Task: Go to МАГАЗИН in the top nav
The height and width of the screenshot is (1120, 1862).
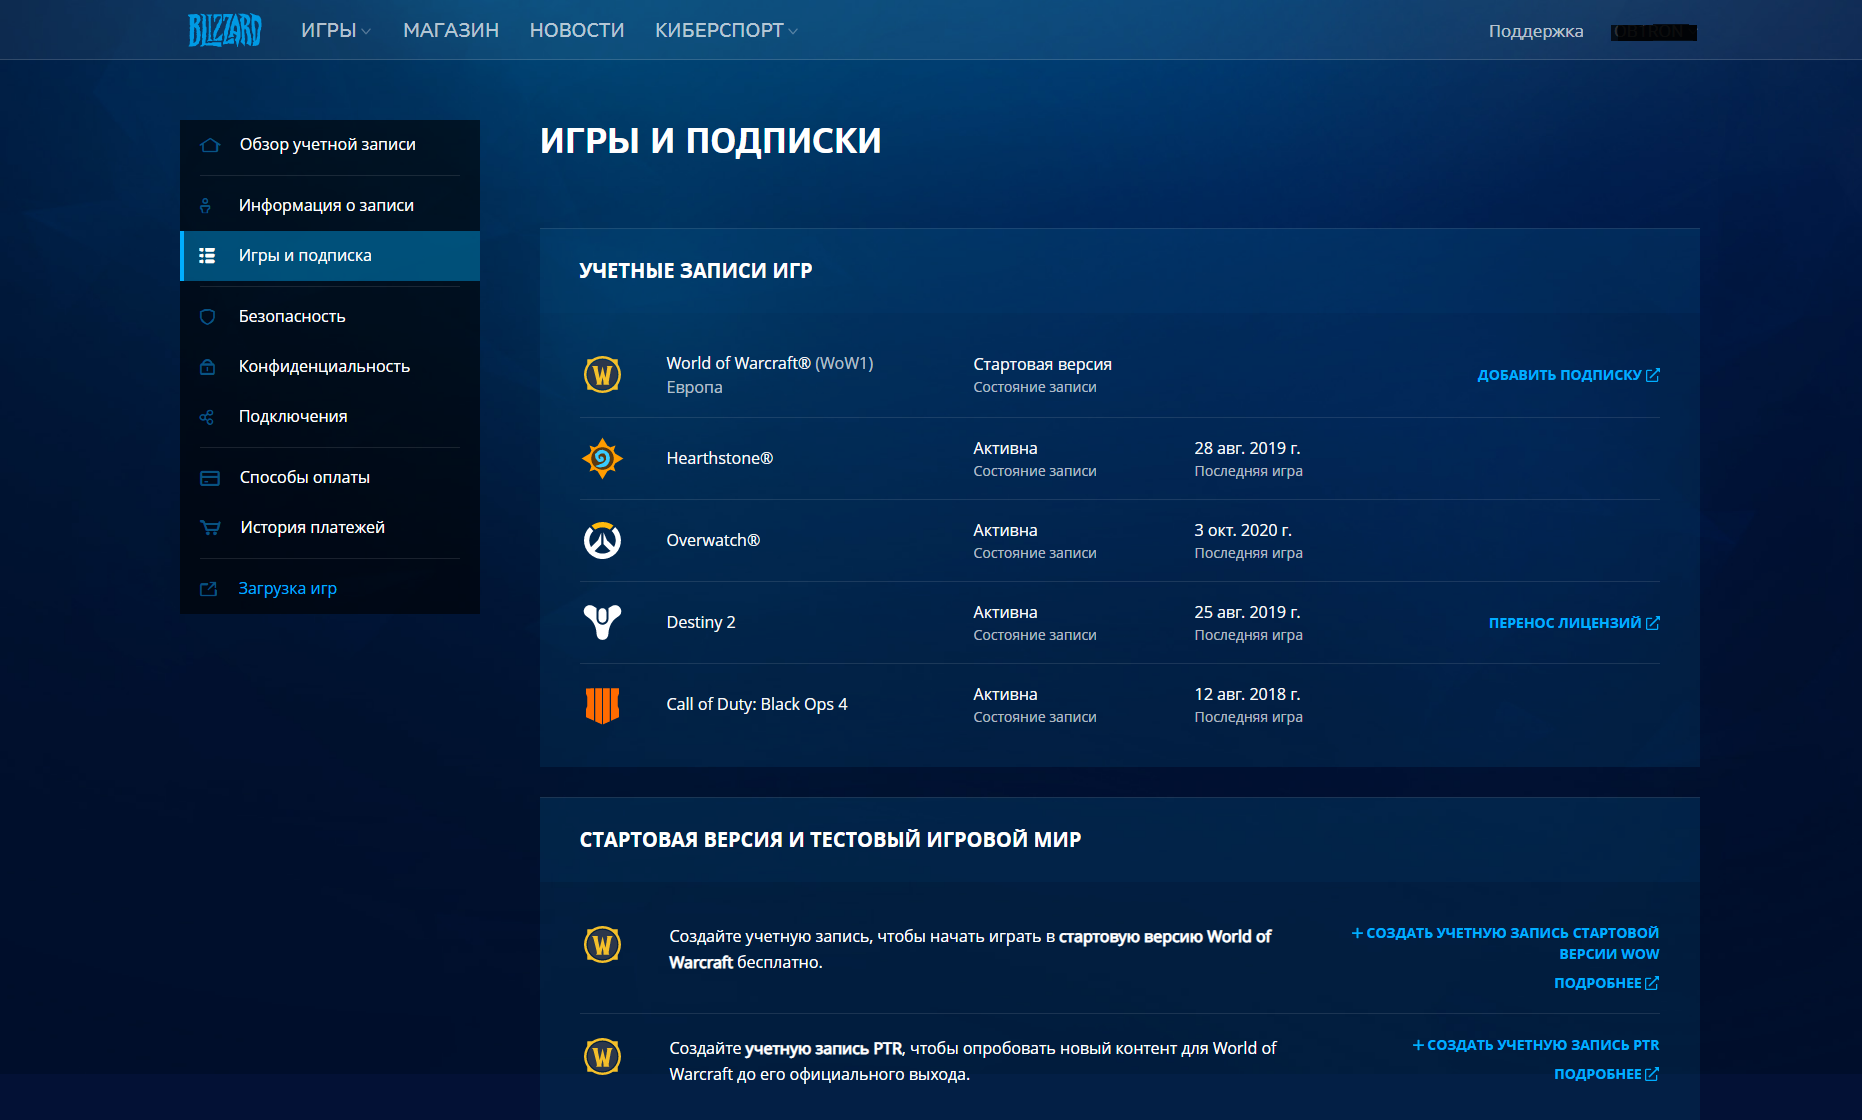Action: tap(451, 30)
